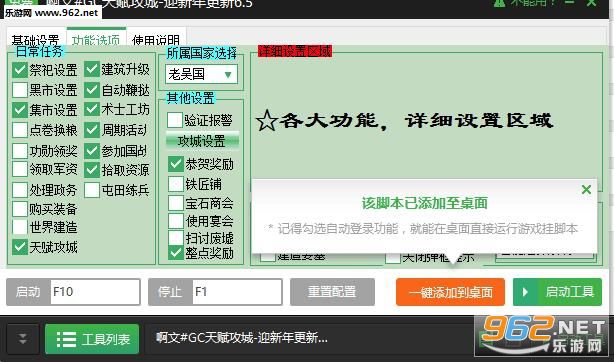This screenshot has height=362, width=614.
Task: Open the 所属国家选择 dropdown showing 老吴国
Action: point(201,74)
